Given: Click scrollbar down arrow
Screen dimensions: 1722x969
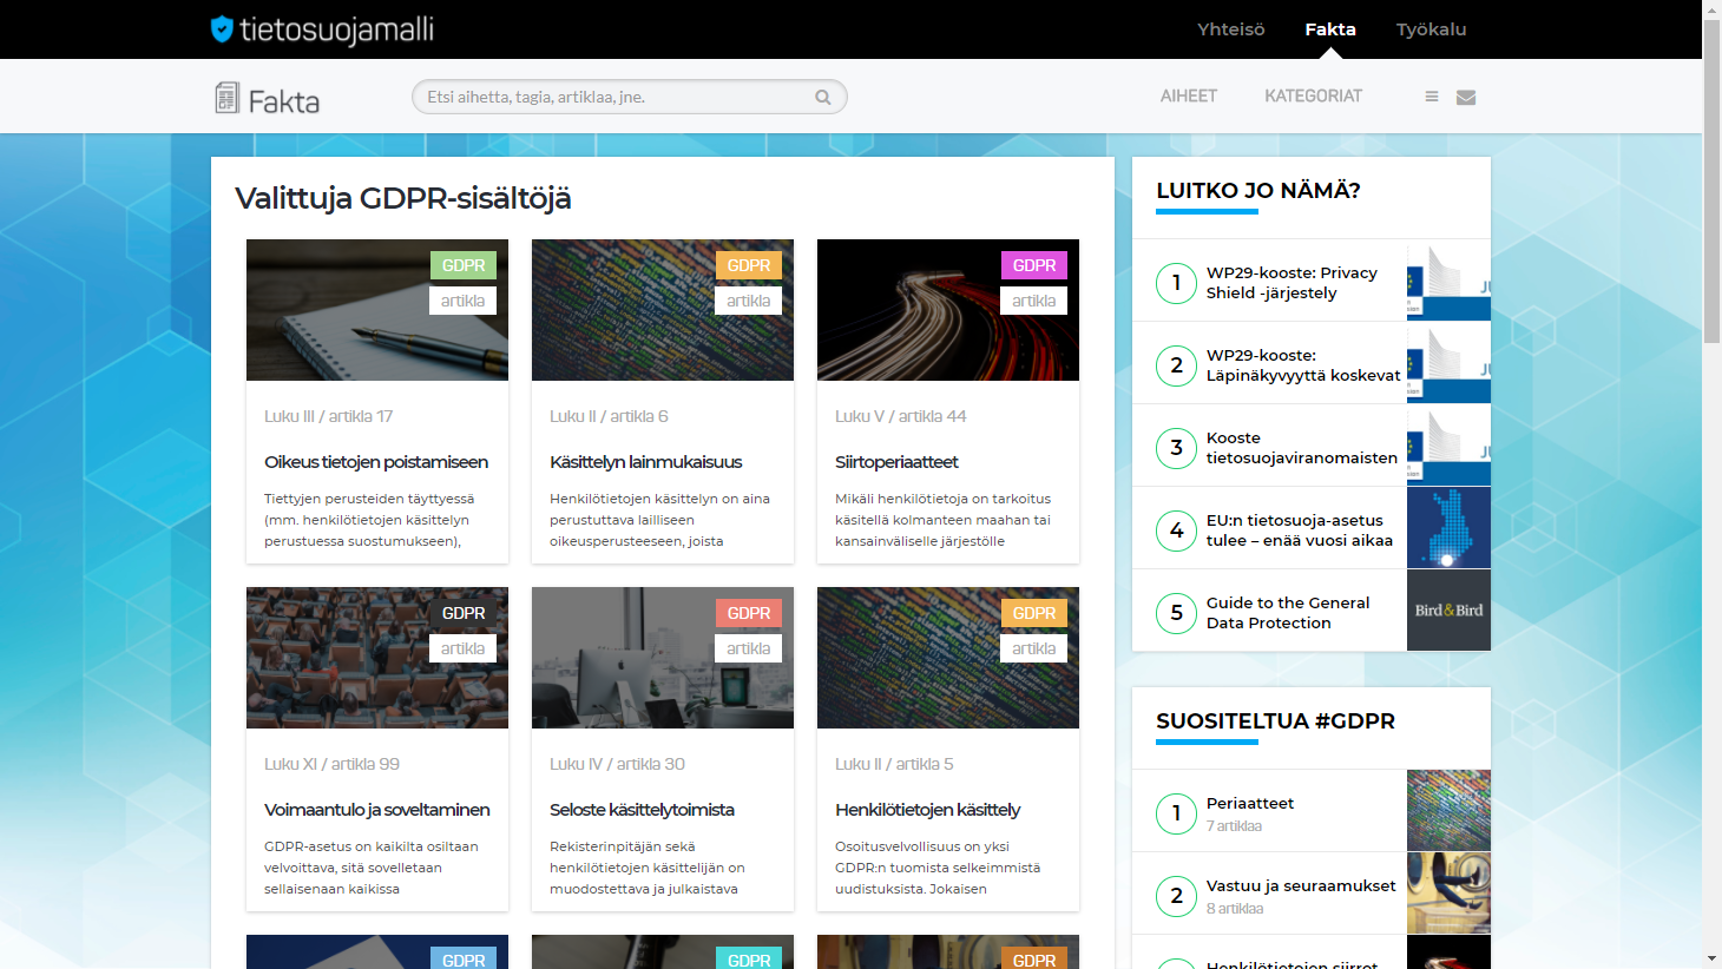Looking at the screenshot, I should pyautogui.click(x=1712, y=959).
